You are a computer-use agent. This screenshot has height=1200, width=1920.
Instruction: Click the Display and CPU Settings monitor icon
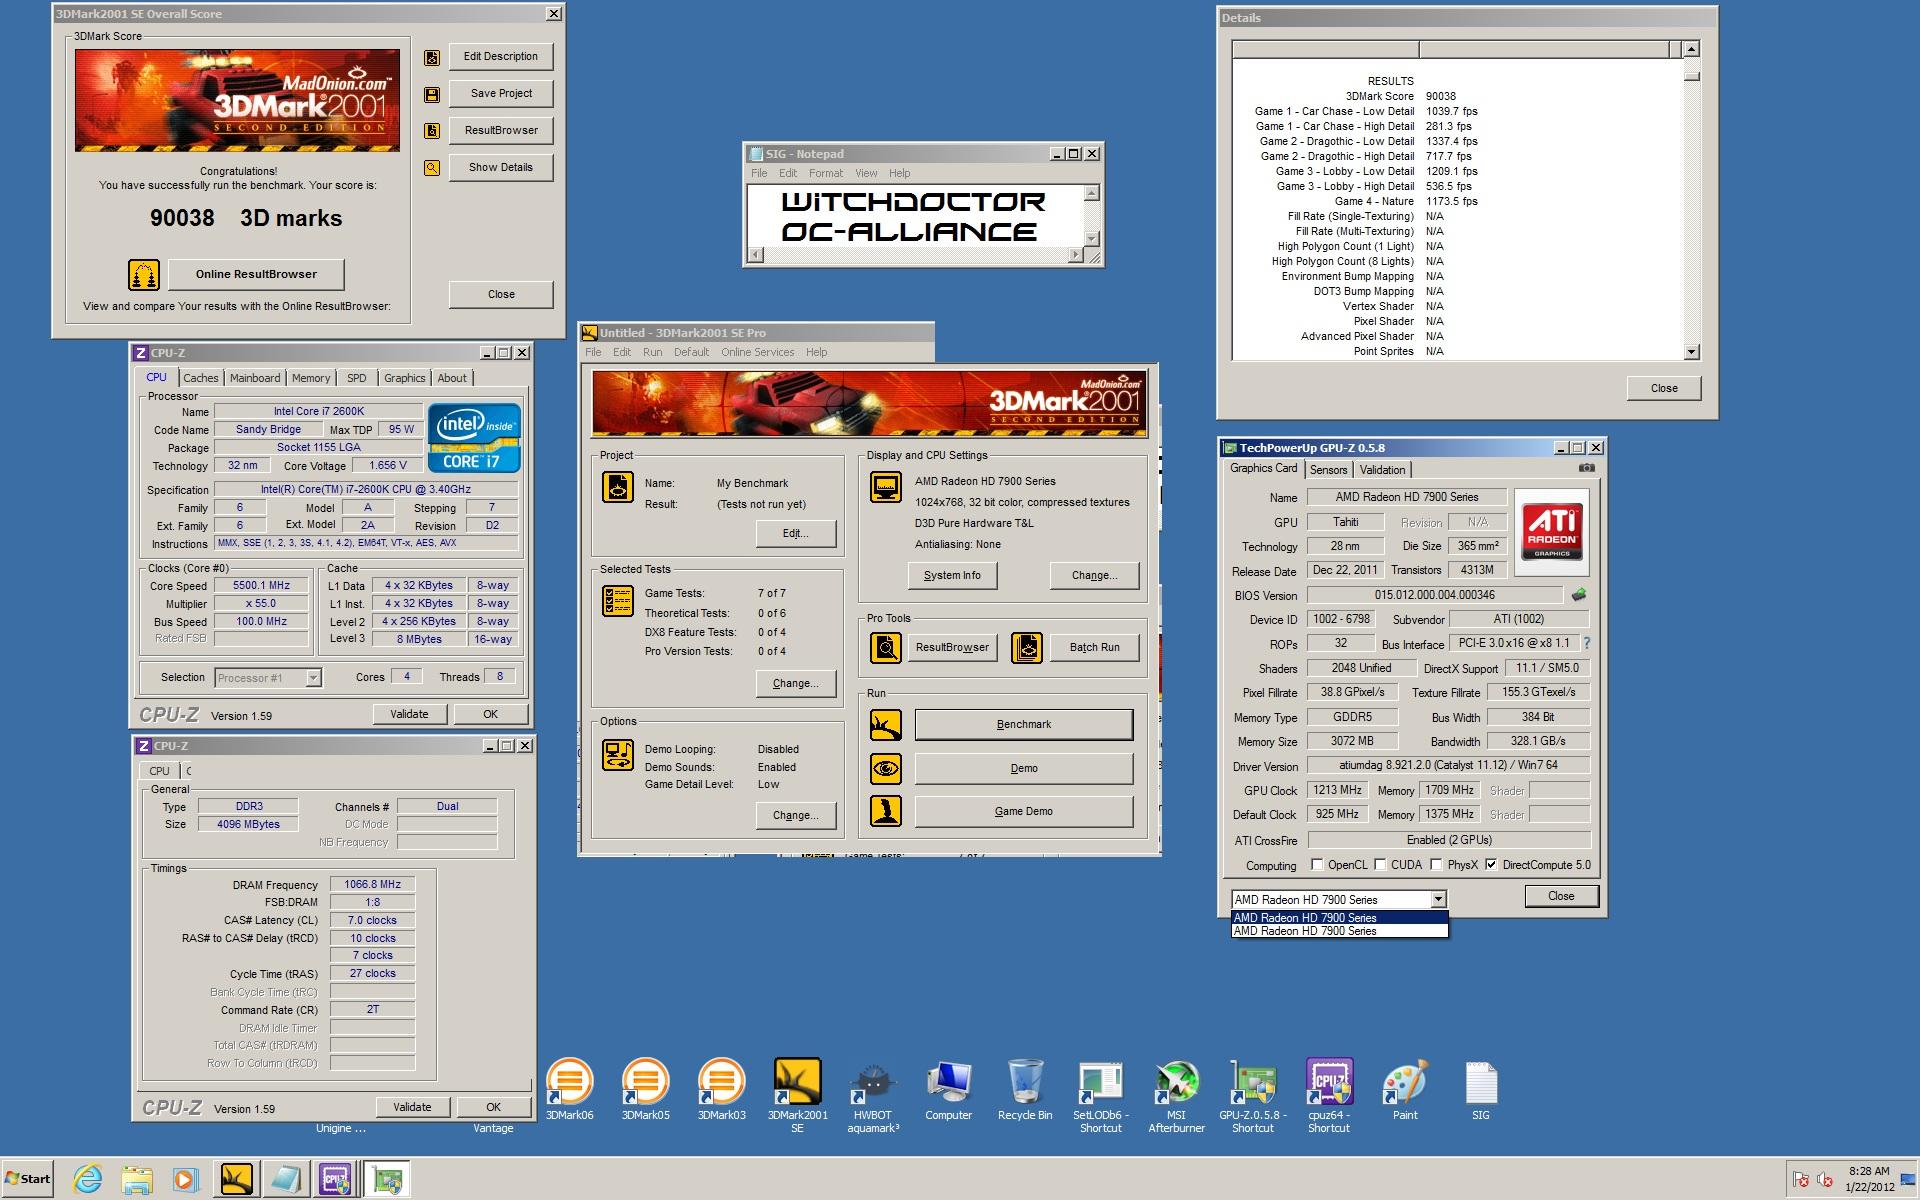click(x=886, y=487)
